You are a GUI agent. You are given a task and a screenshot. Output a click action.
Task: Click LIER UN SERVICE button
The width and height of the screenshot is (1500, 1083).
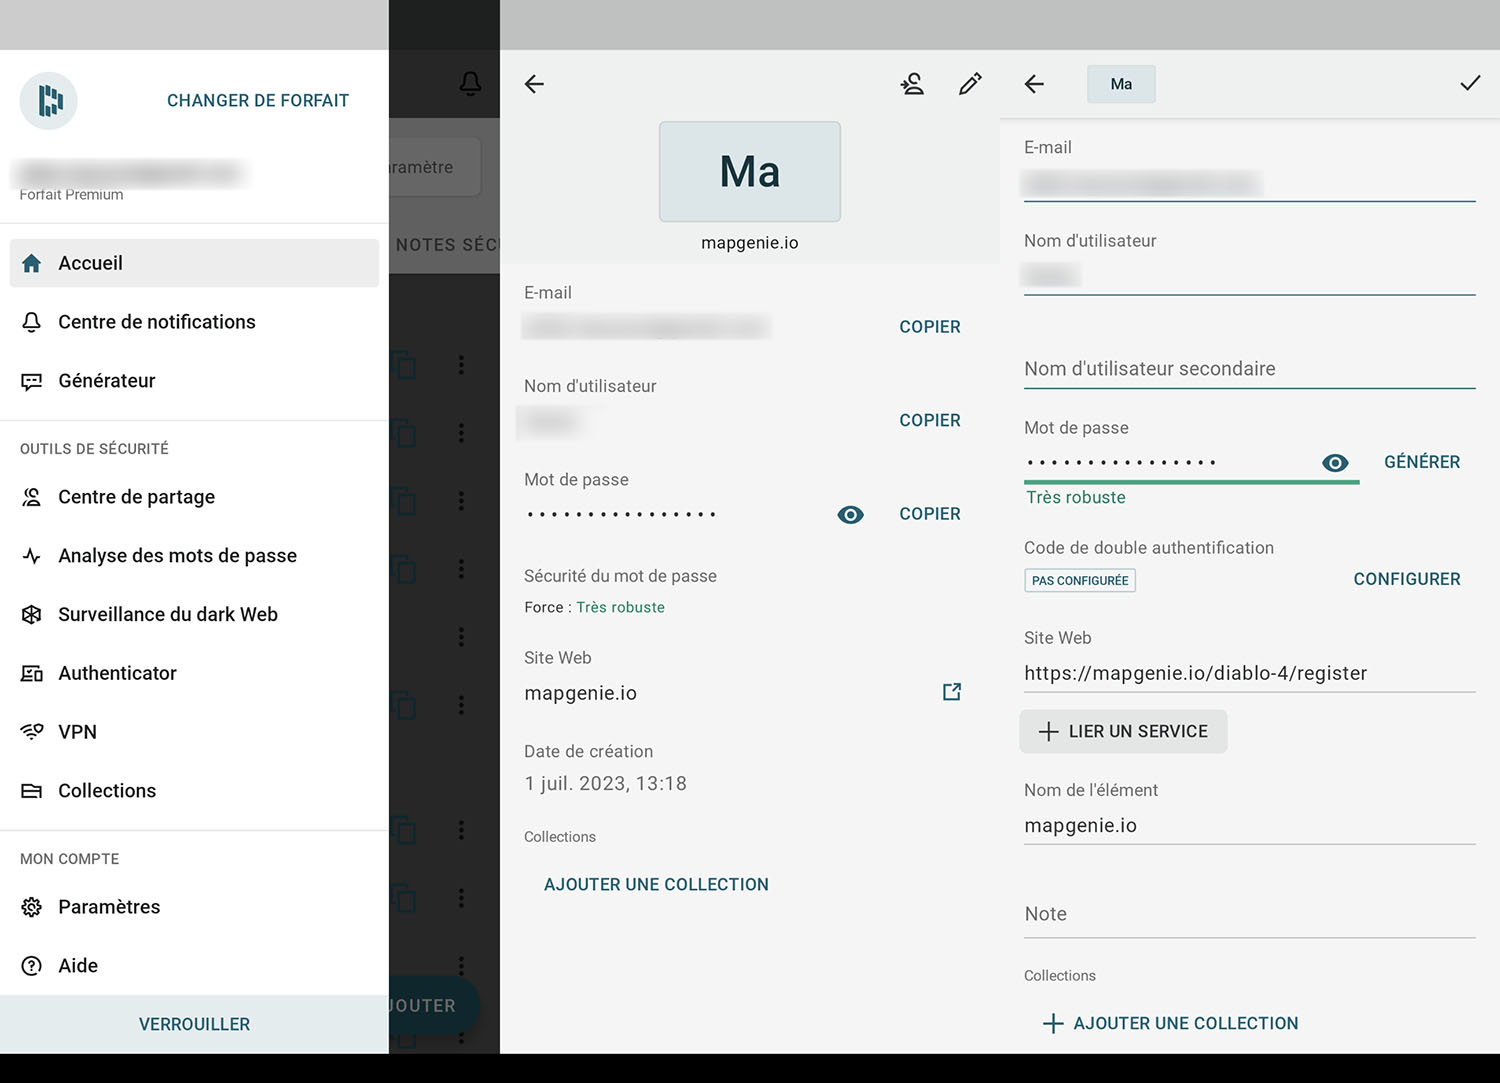1124,732
